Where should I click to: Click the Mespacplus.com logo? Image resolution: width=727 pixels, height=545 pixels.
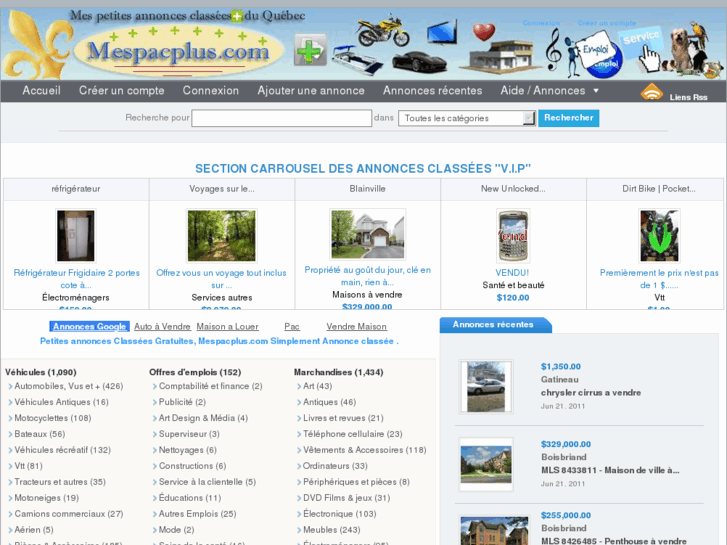(x=179, y=51)
